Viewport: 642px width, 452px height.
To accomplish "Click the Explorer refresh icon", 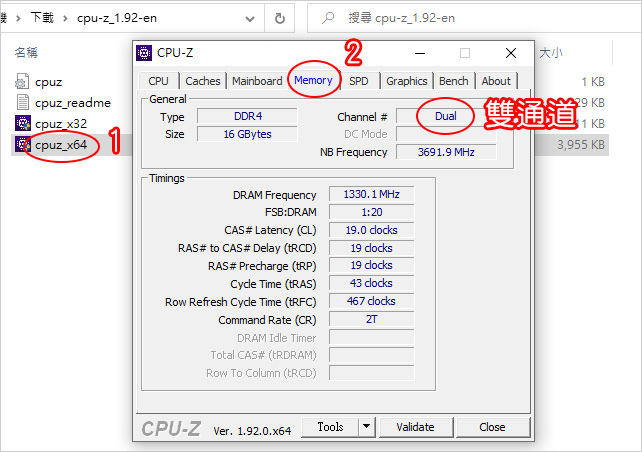I will (x=280, y=18).
